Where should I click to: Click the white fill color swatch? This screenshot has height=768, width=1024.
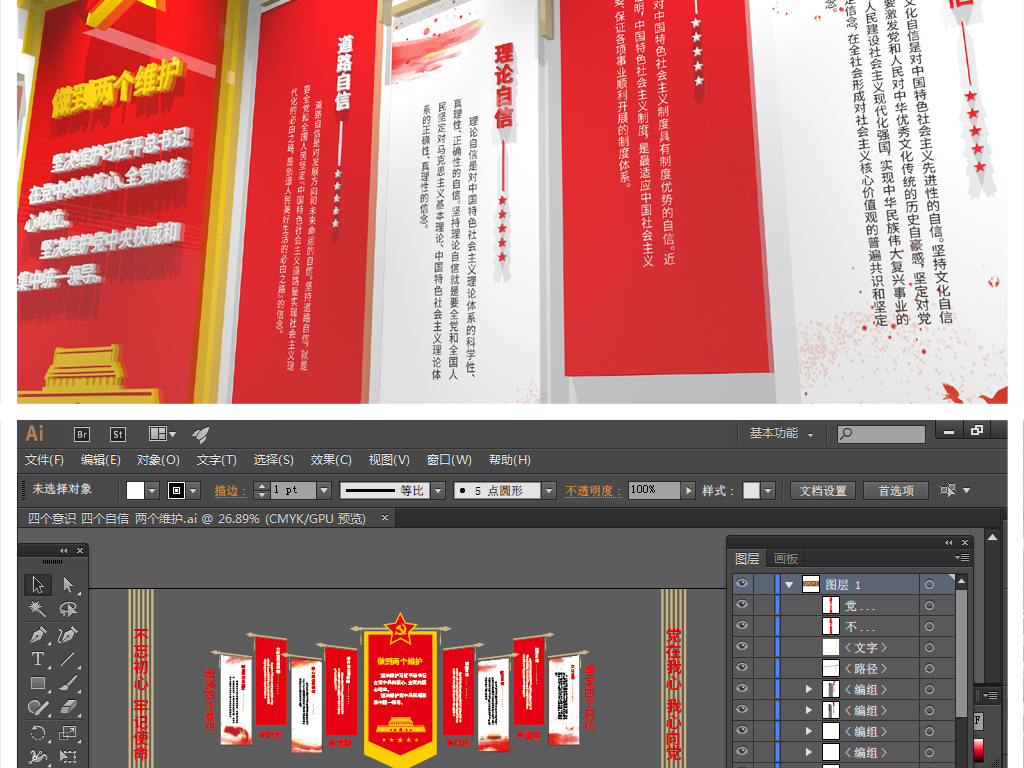coord(136,491)
